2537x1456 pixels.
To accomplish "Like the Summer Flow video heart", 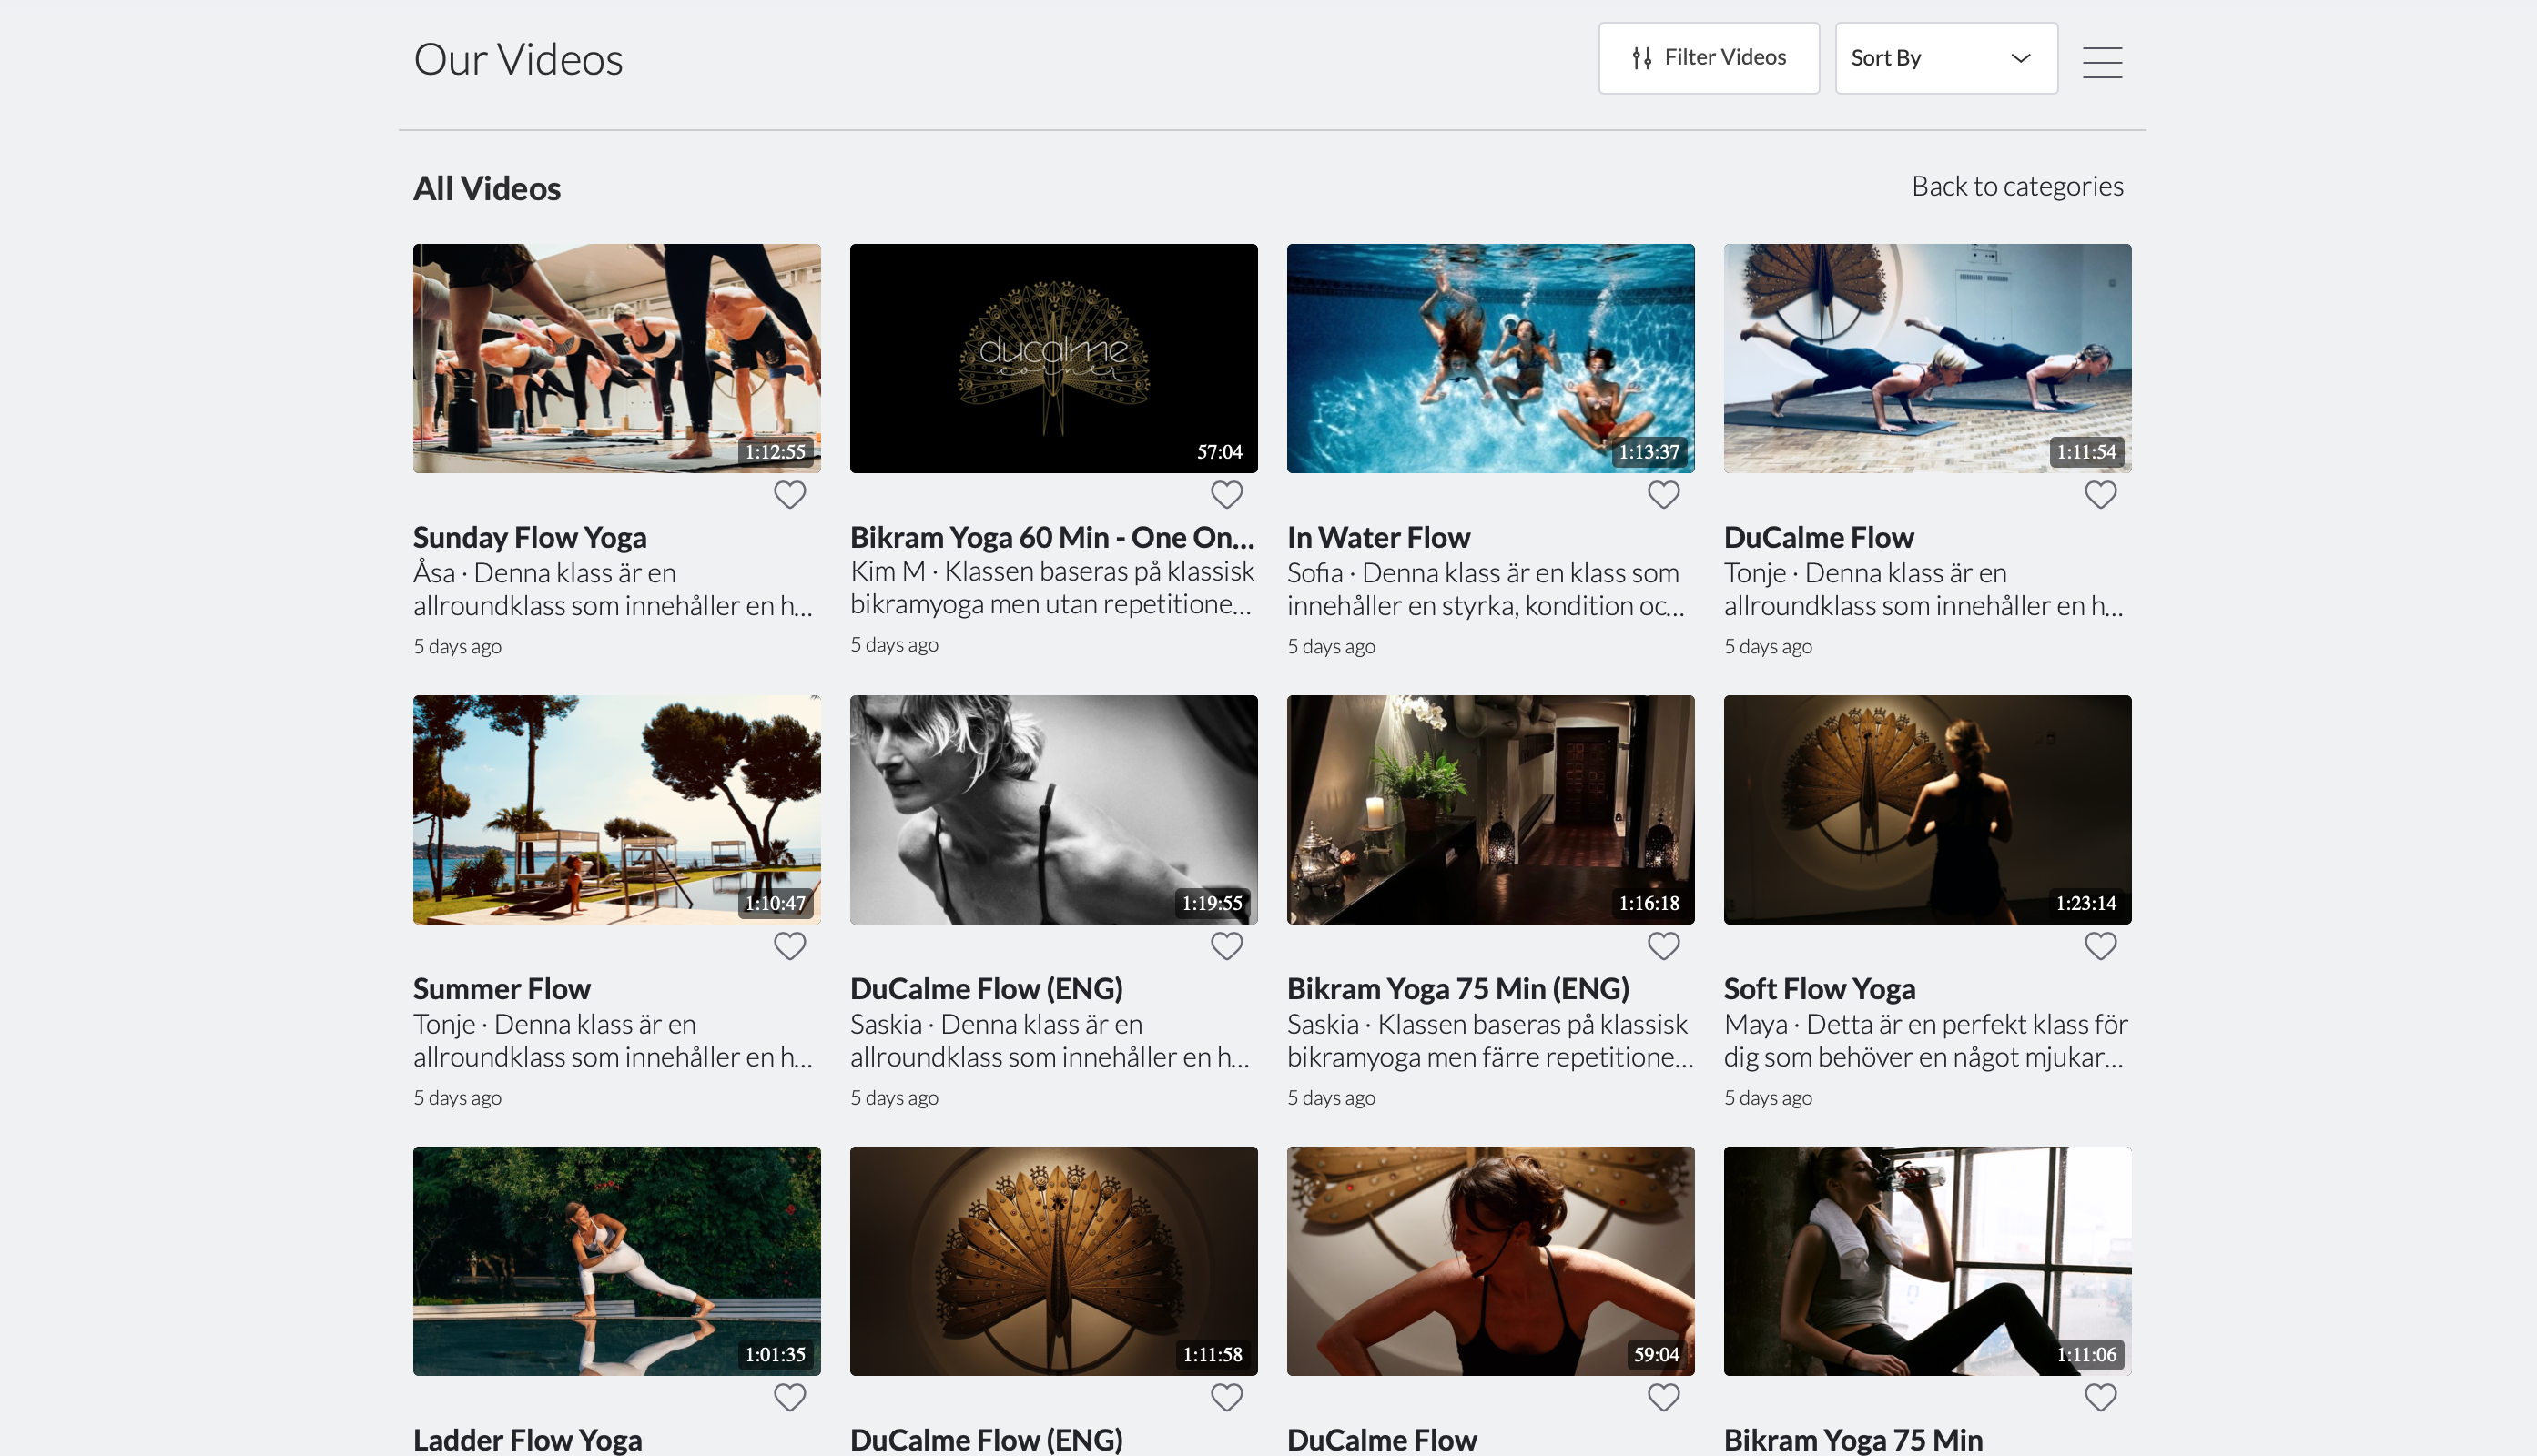I will (789, 945).
